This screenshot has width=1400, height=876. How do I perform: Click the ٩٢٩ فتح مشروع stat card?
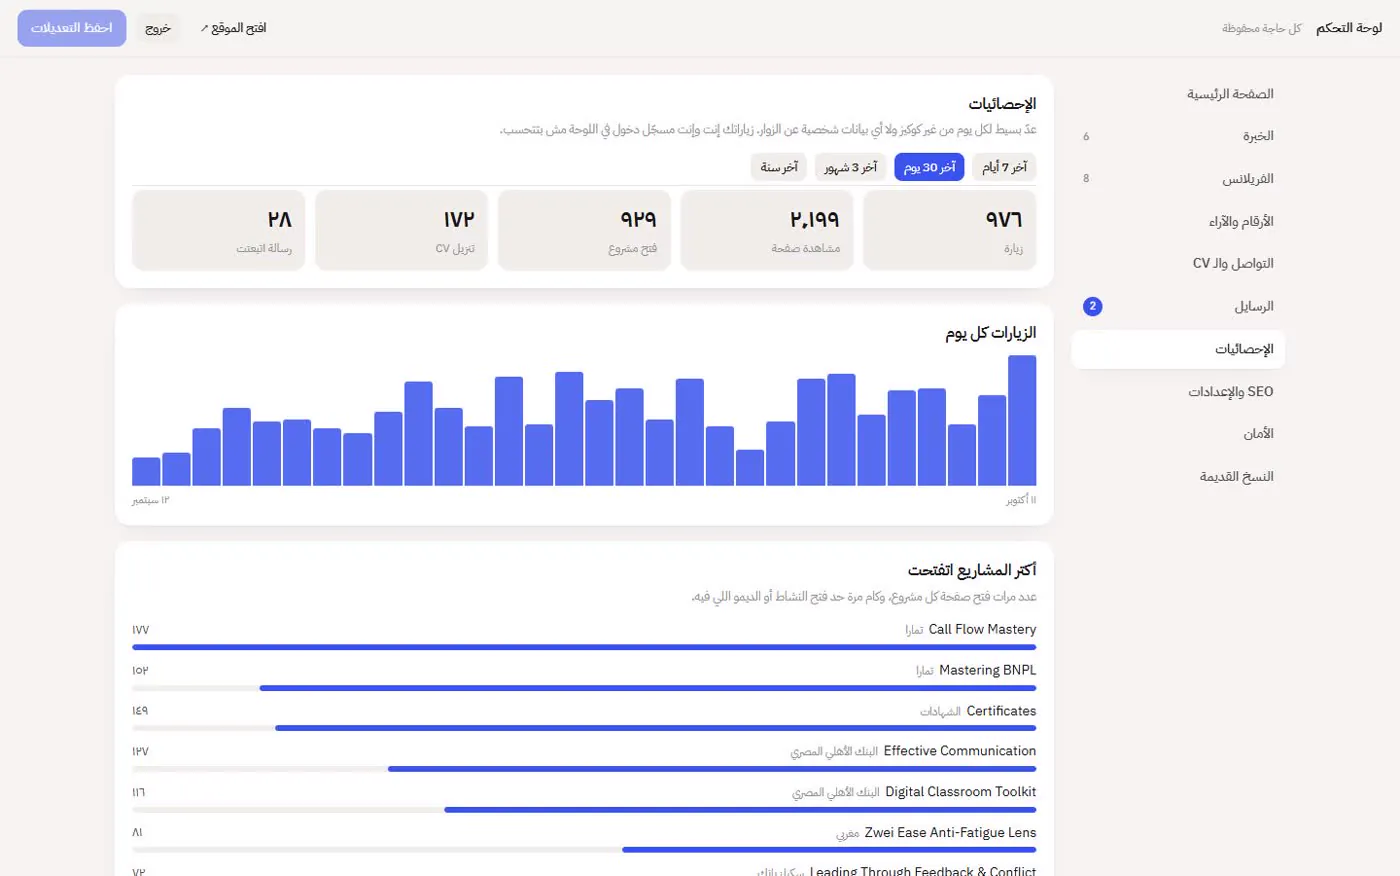tap(584, 230)
